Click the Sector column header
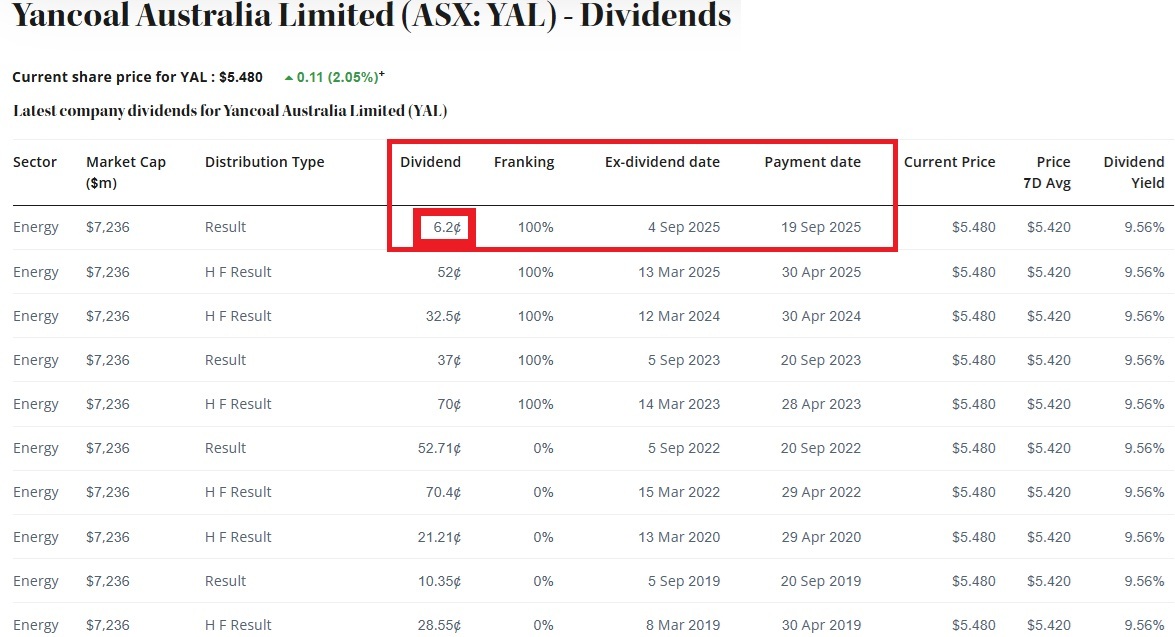The image size is (1175, 637). coord(35,162)
